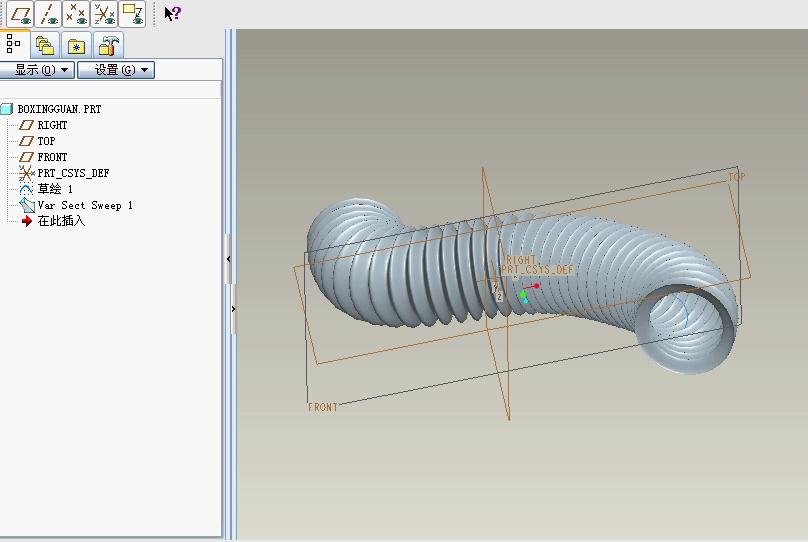Click the context help pointer icon
Viewport: 808px width, 542px height.
(x=172, y=13)
